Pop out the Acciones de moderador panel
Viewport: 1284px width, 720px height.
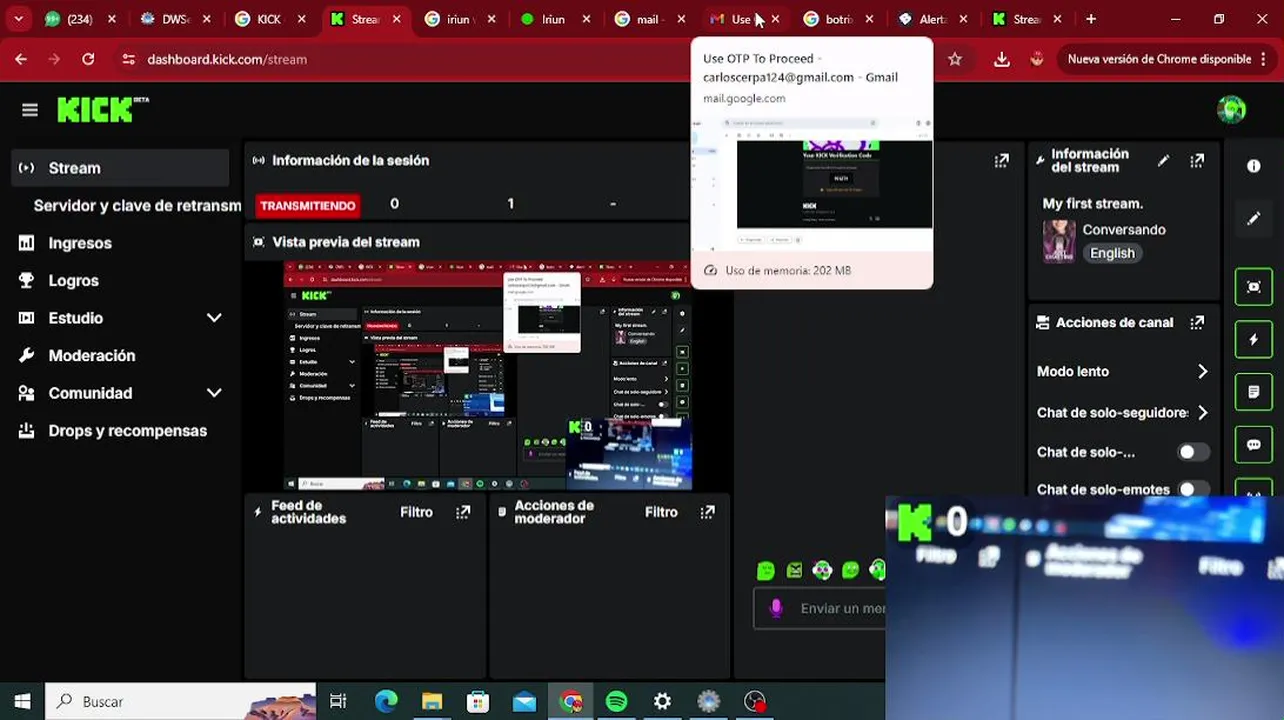pyautogui.click(x=707, y=512)
